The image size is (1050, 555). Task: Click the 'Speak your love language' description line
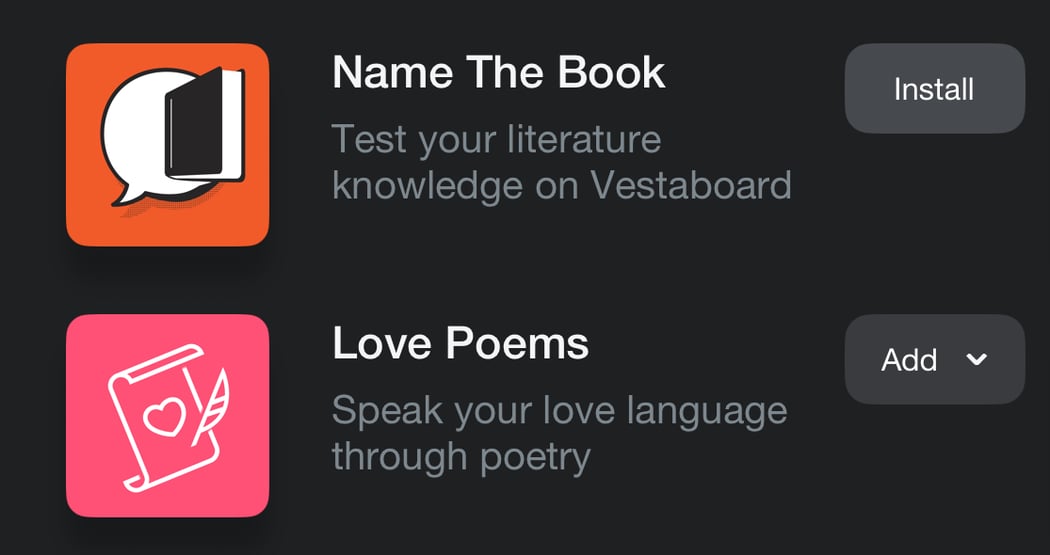(x=559, y=410)
